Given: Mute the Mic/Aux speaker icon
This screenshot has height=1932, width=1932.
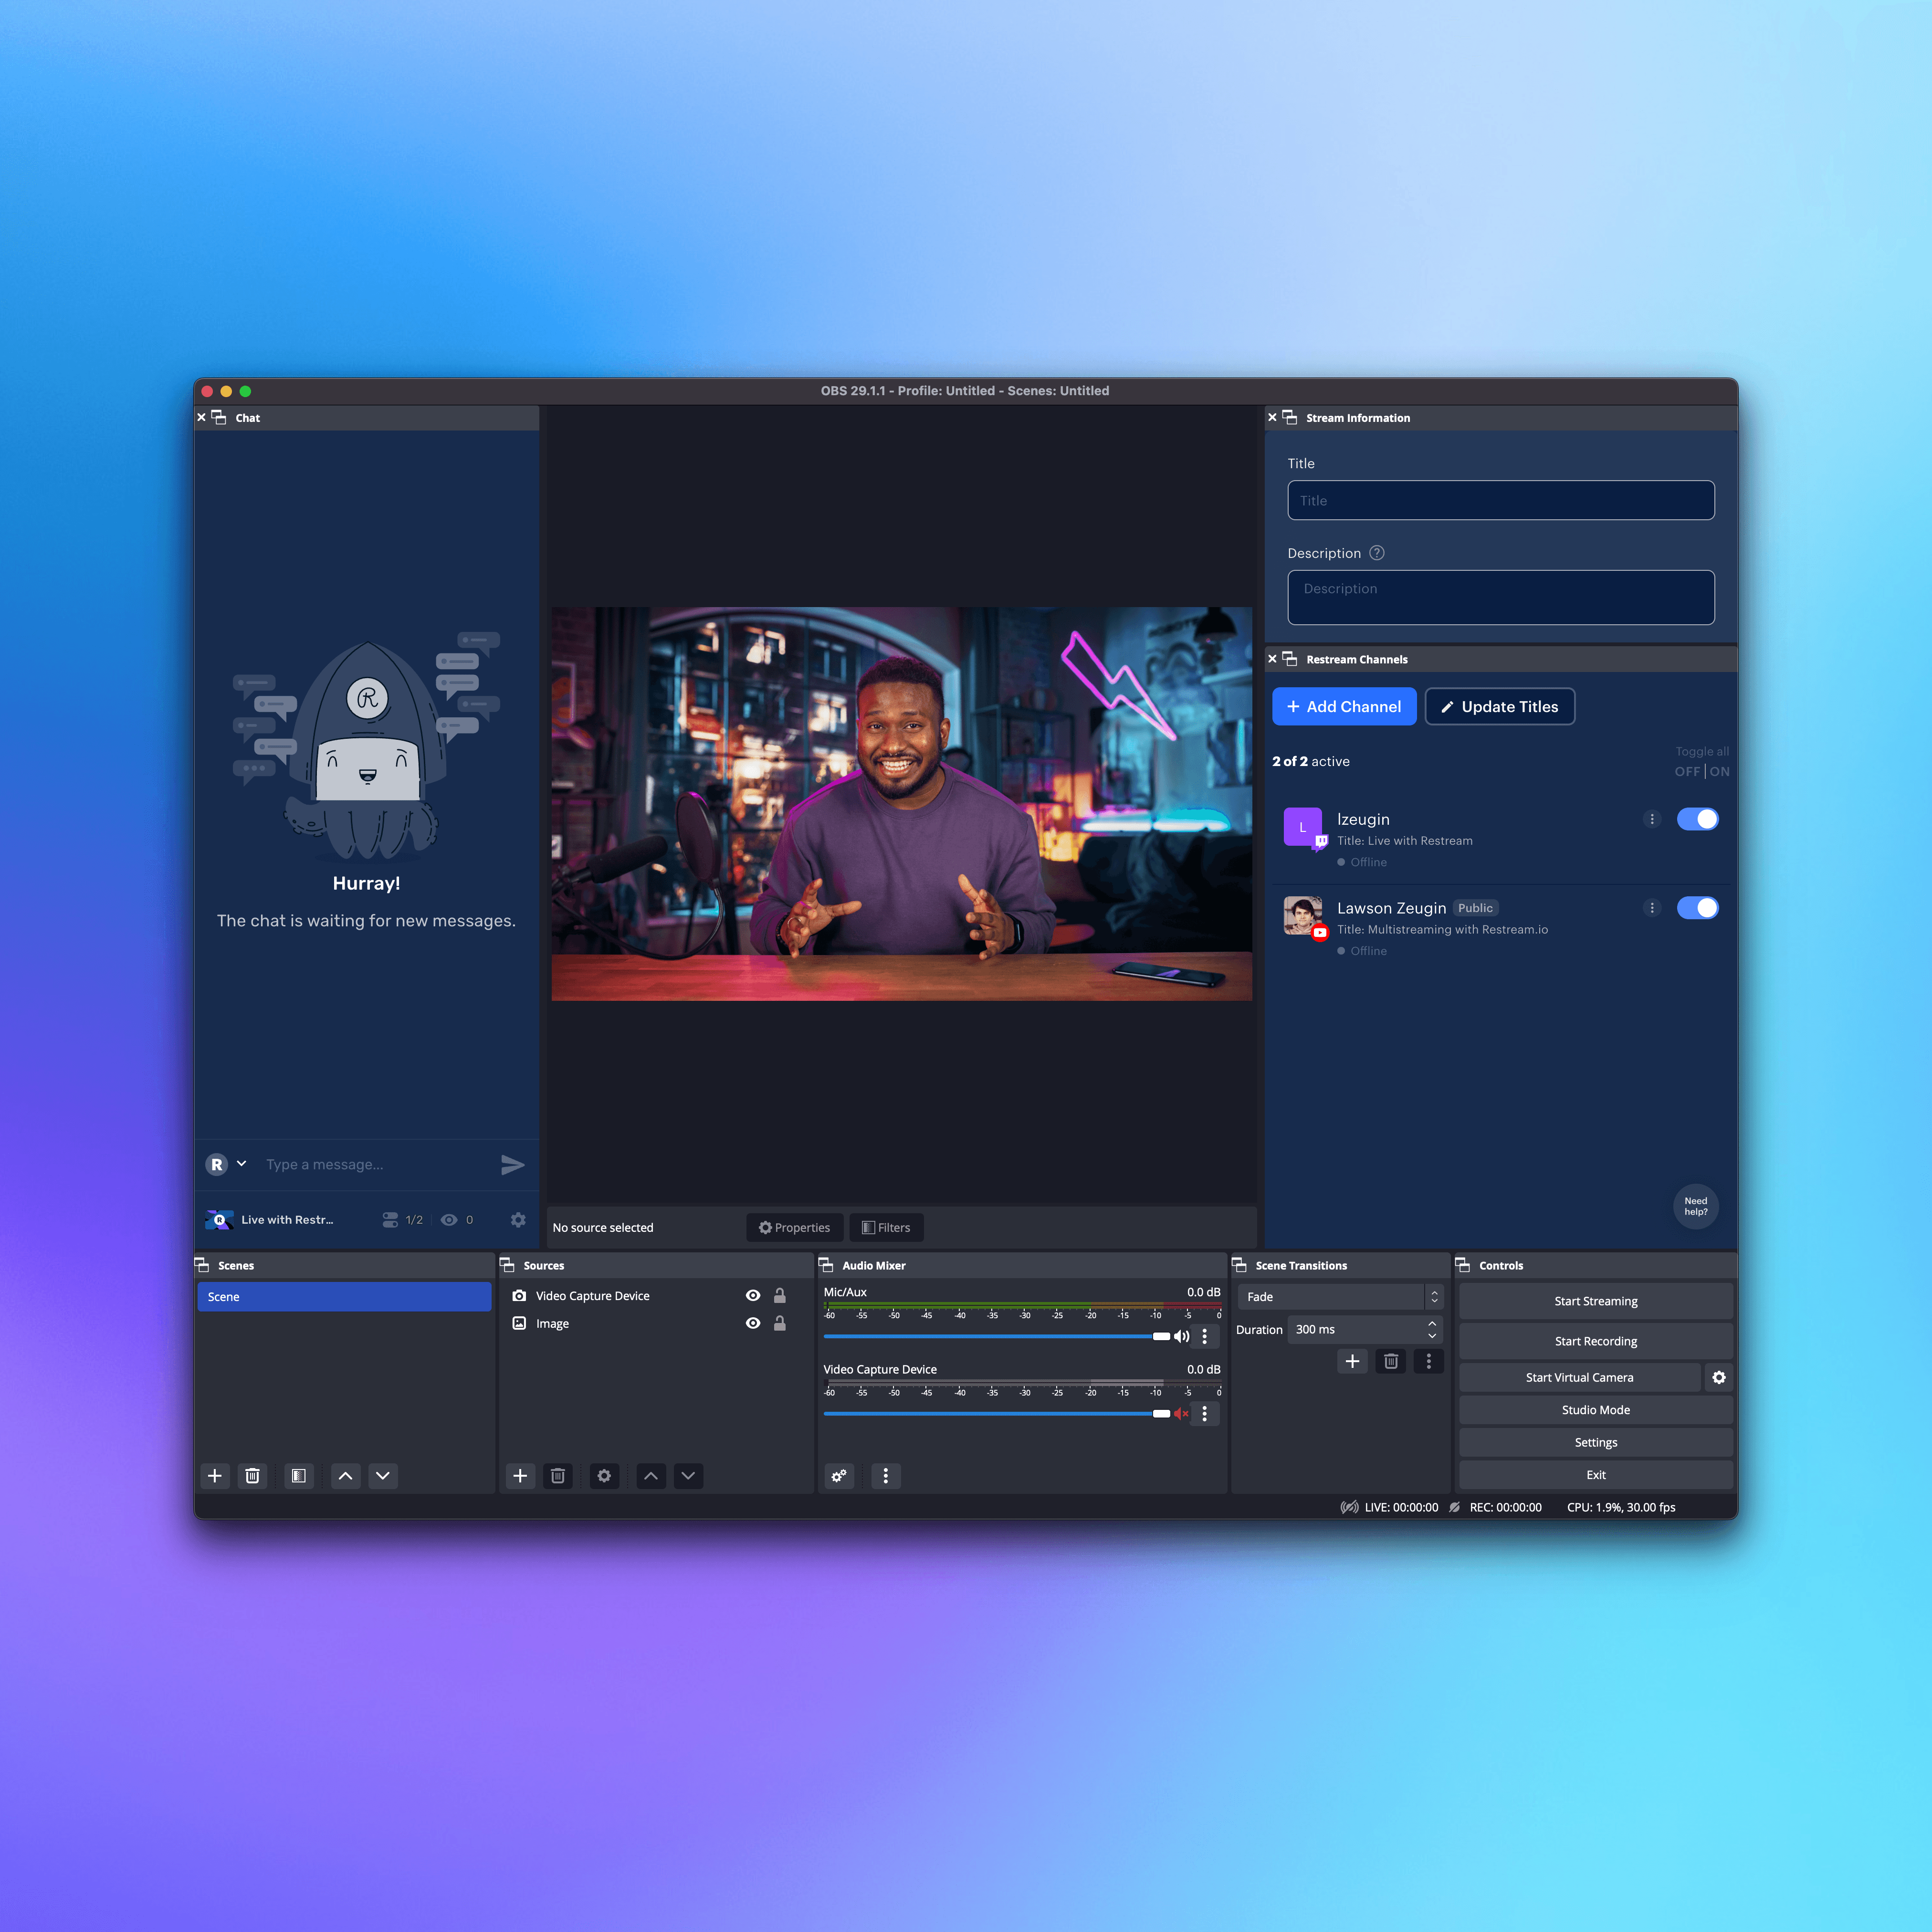Looking at the screenshot, I should (1181, 1336).
